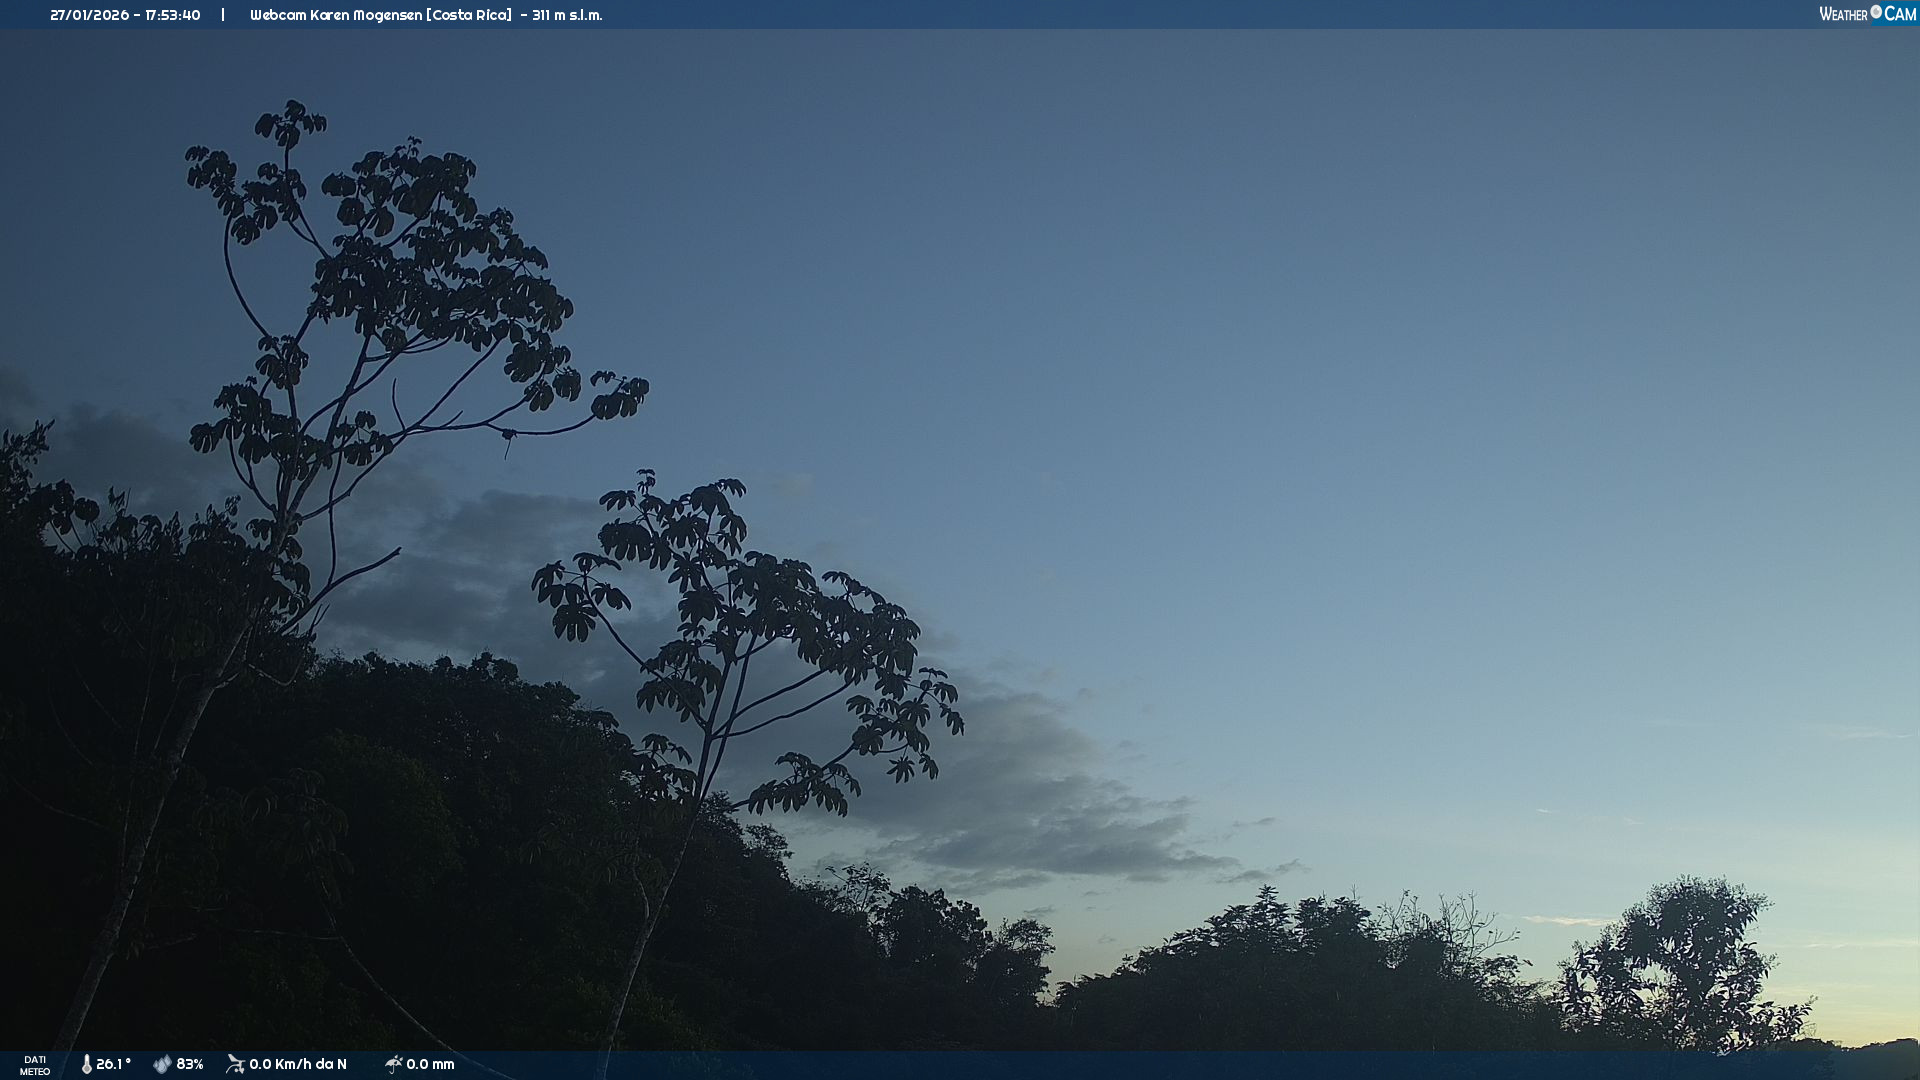
Task: Click the rain umbrella icon
Action: click(393, 1064)
